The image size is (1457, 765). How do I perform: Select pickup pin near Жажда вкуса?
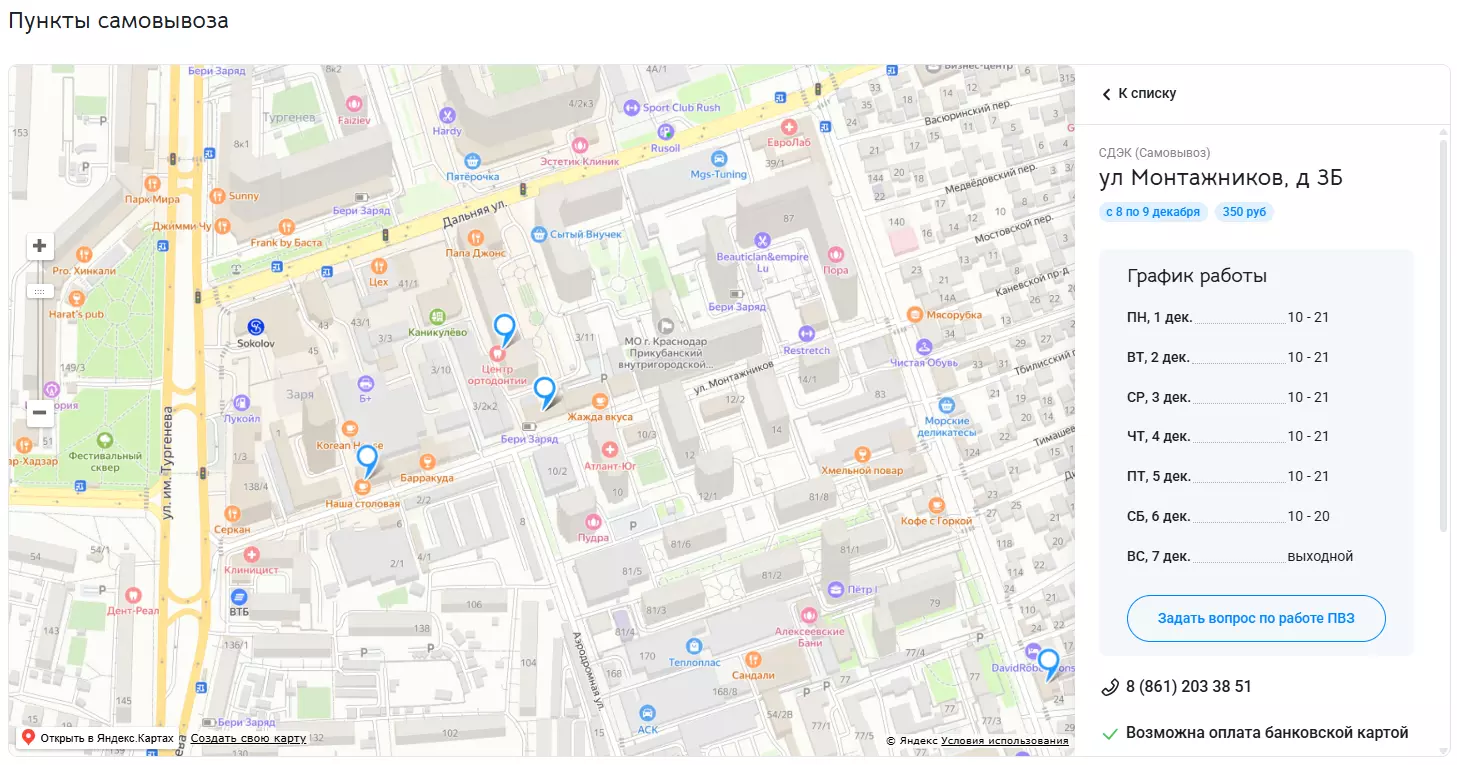[x=544, y=390]
